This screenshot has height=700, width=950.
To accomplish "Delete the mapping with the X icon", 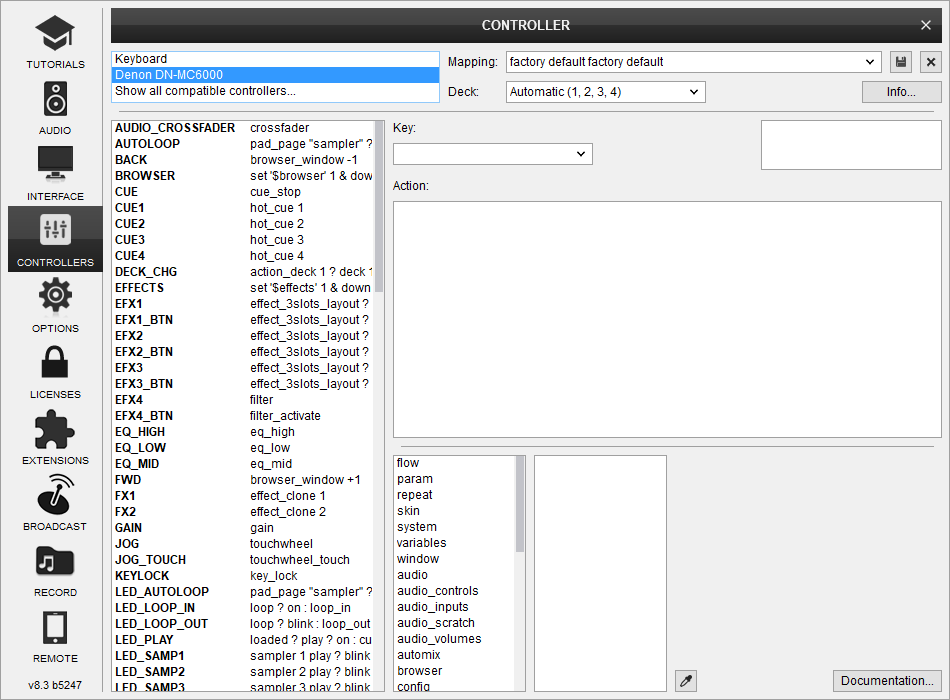I will coord(931,62).
